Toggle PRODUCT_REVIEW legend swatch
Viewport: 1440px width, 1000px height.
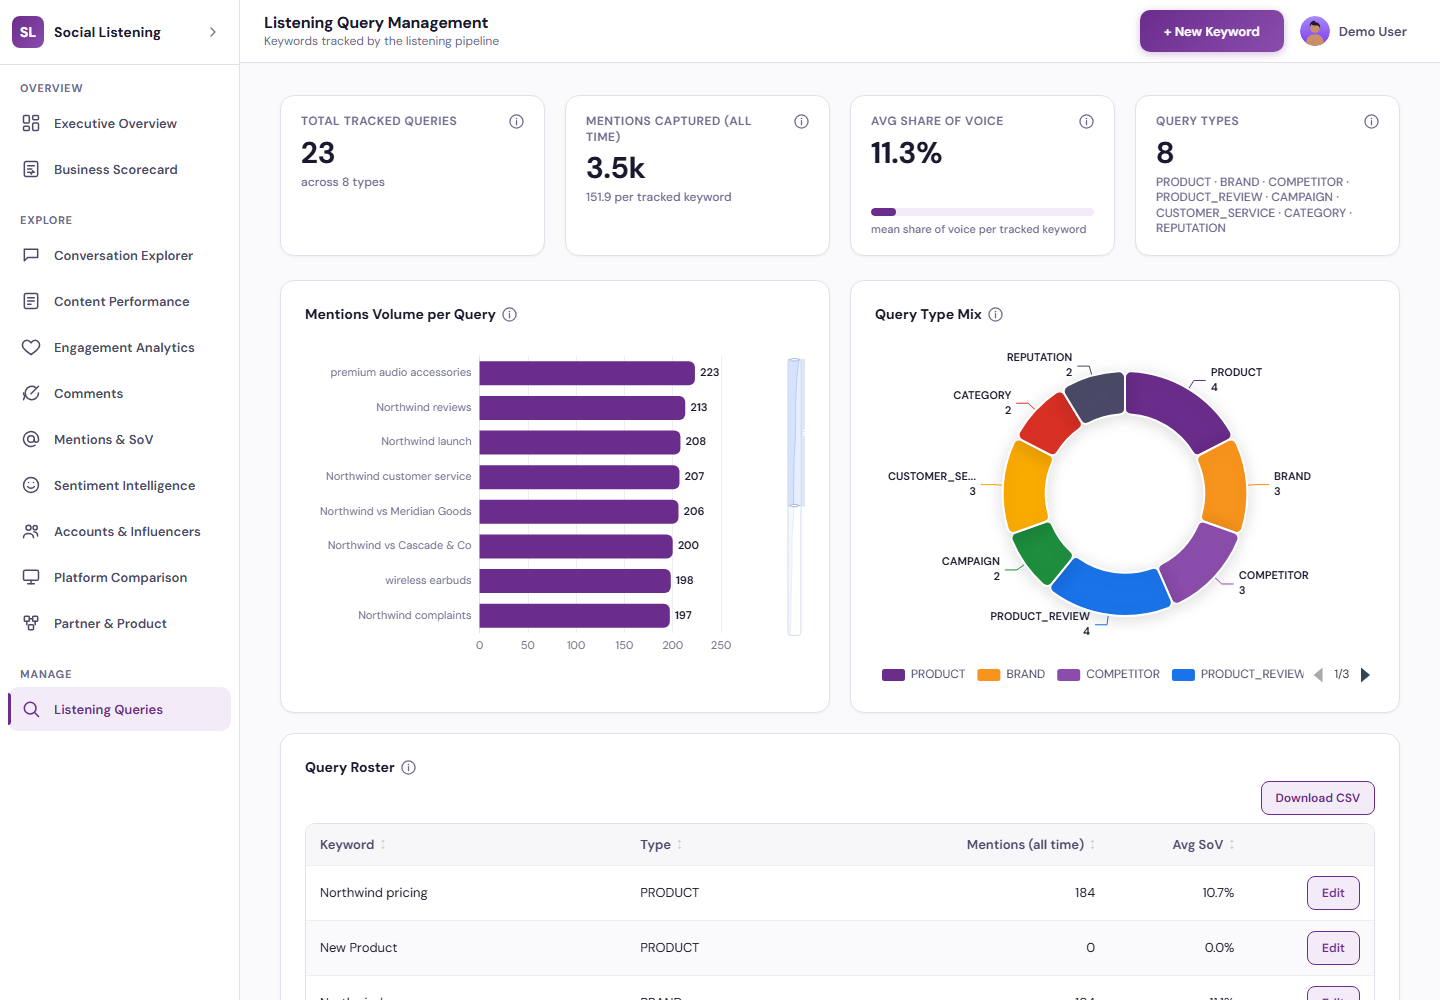[1183, 675]
